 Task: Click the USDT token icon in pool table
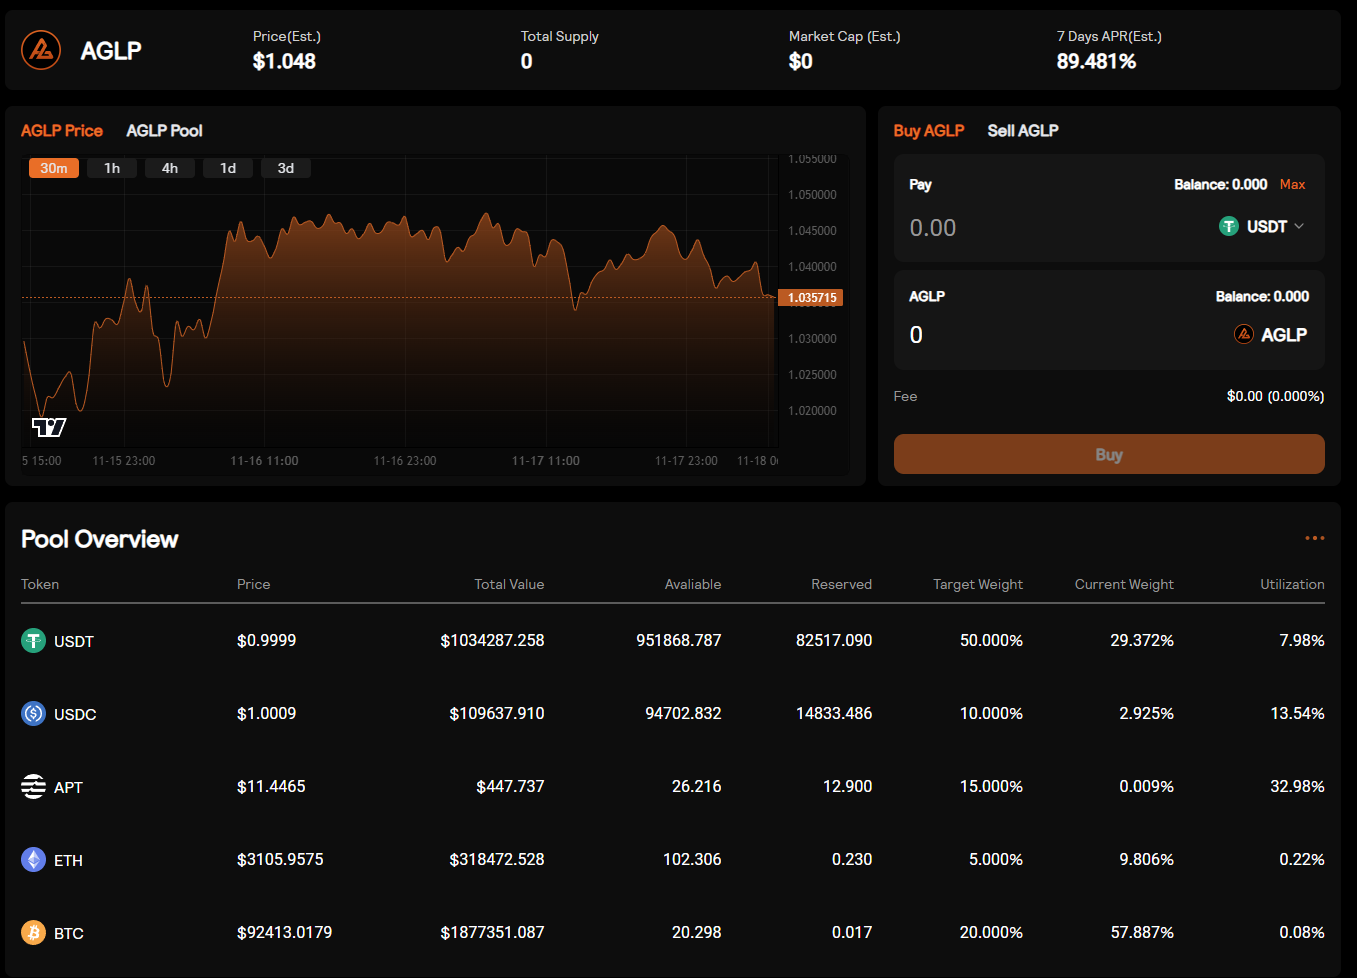coord(33,641)
